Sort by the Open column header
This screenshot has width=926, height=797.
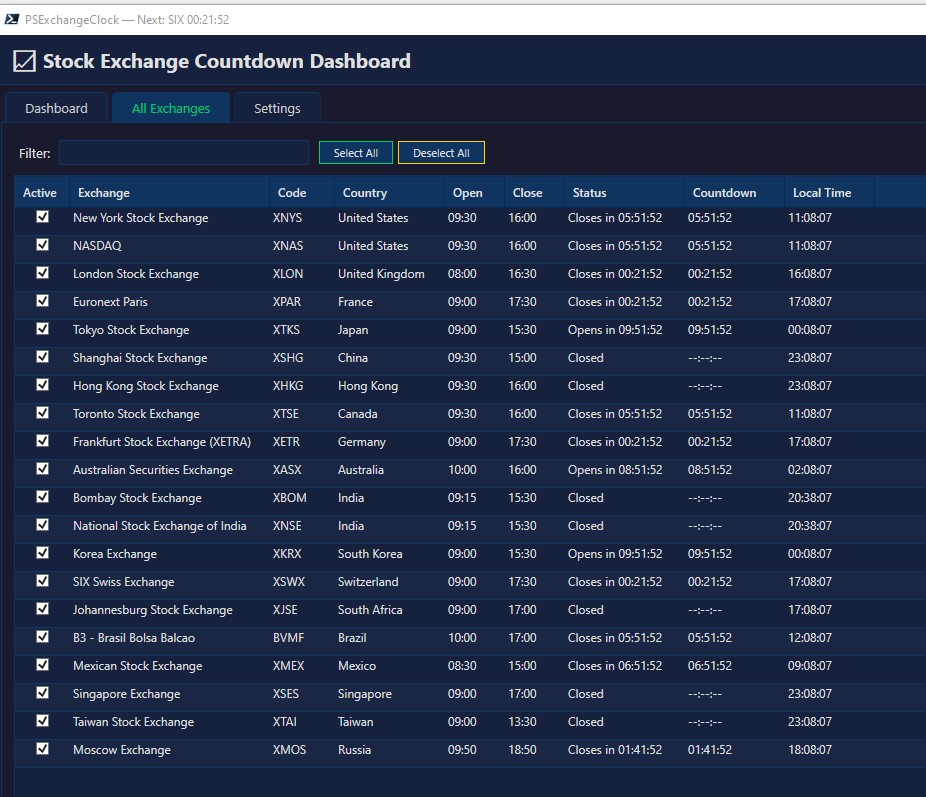click(474, 192)
